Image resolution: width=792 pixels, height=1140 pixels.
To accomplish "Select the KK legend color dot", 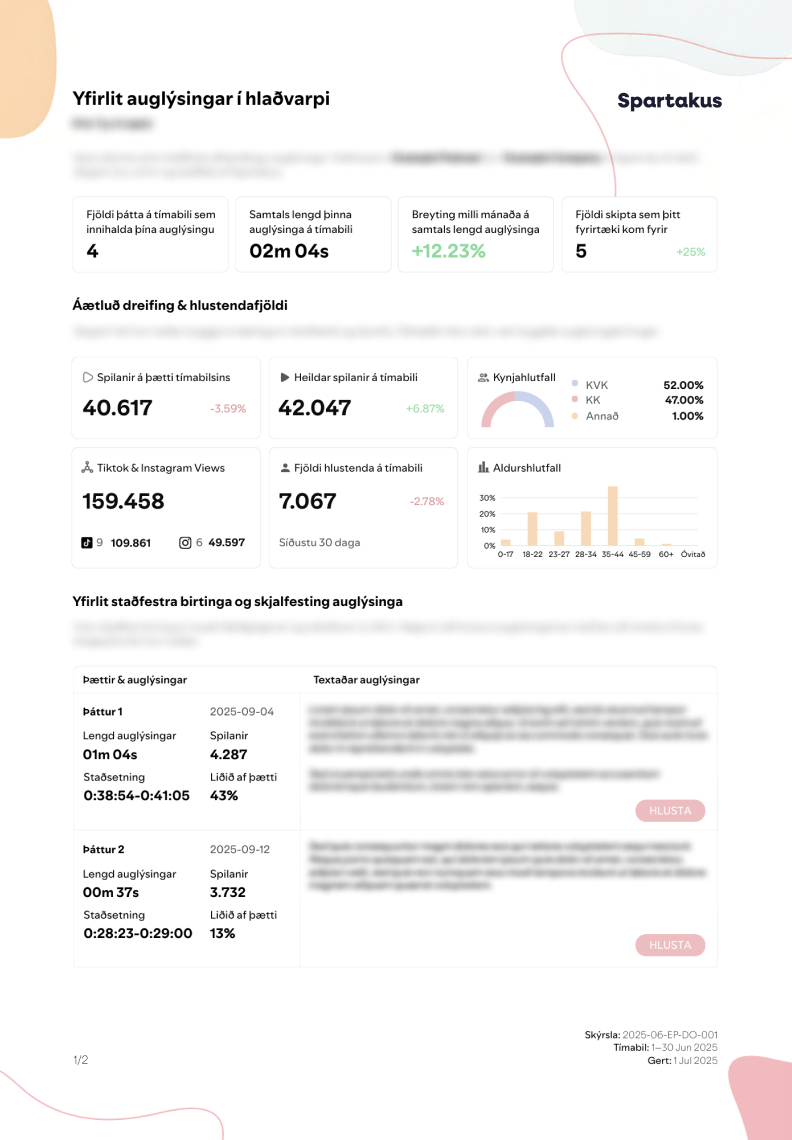I will coord(575,400).
